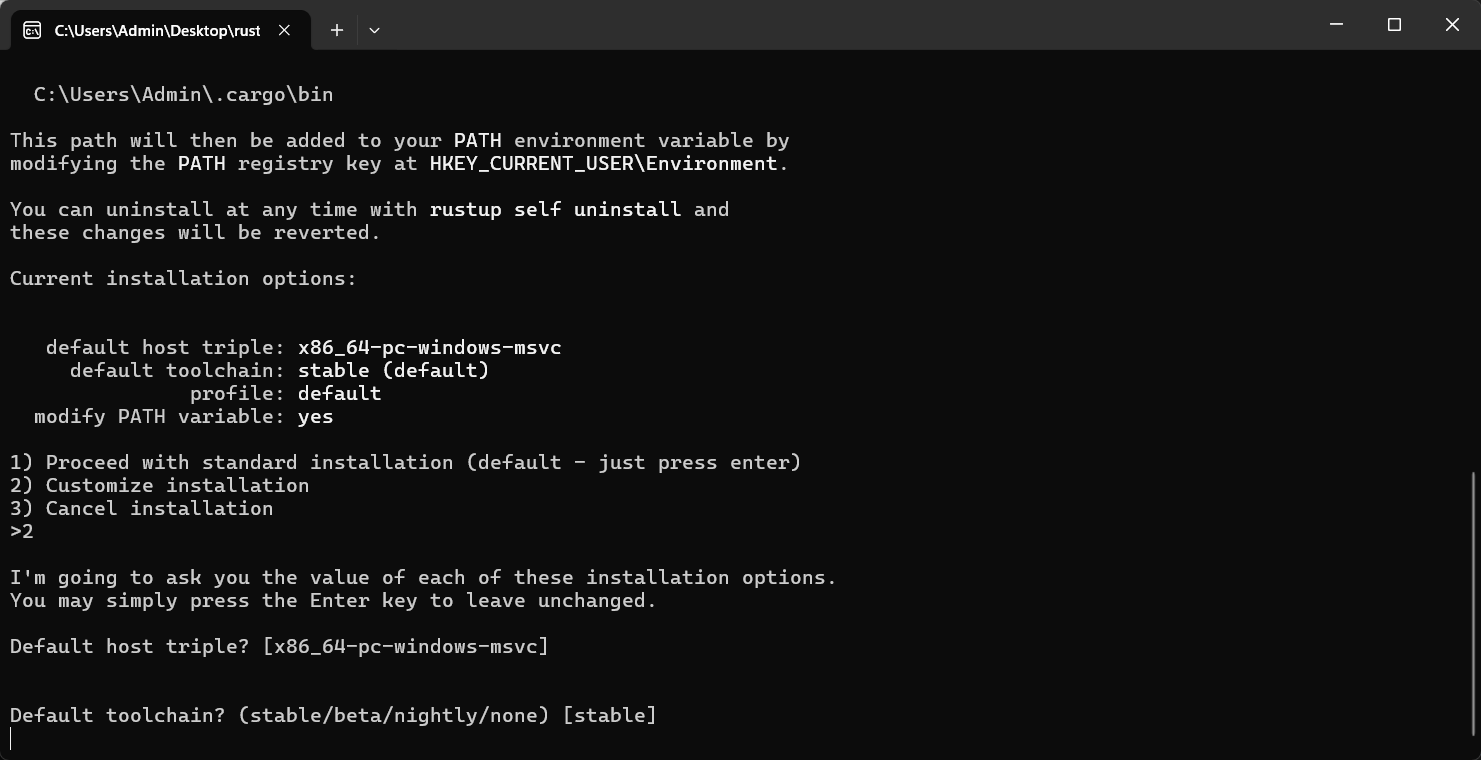1481x760 pixels.
Task: Click the command prompt icon in the tab
Action: coord(32,30)
